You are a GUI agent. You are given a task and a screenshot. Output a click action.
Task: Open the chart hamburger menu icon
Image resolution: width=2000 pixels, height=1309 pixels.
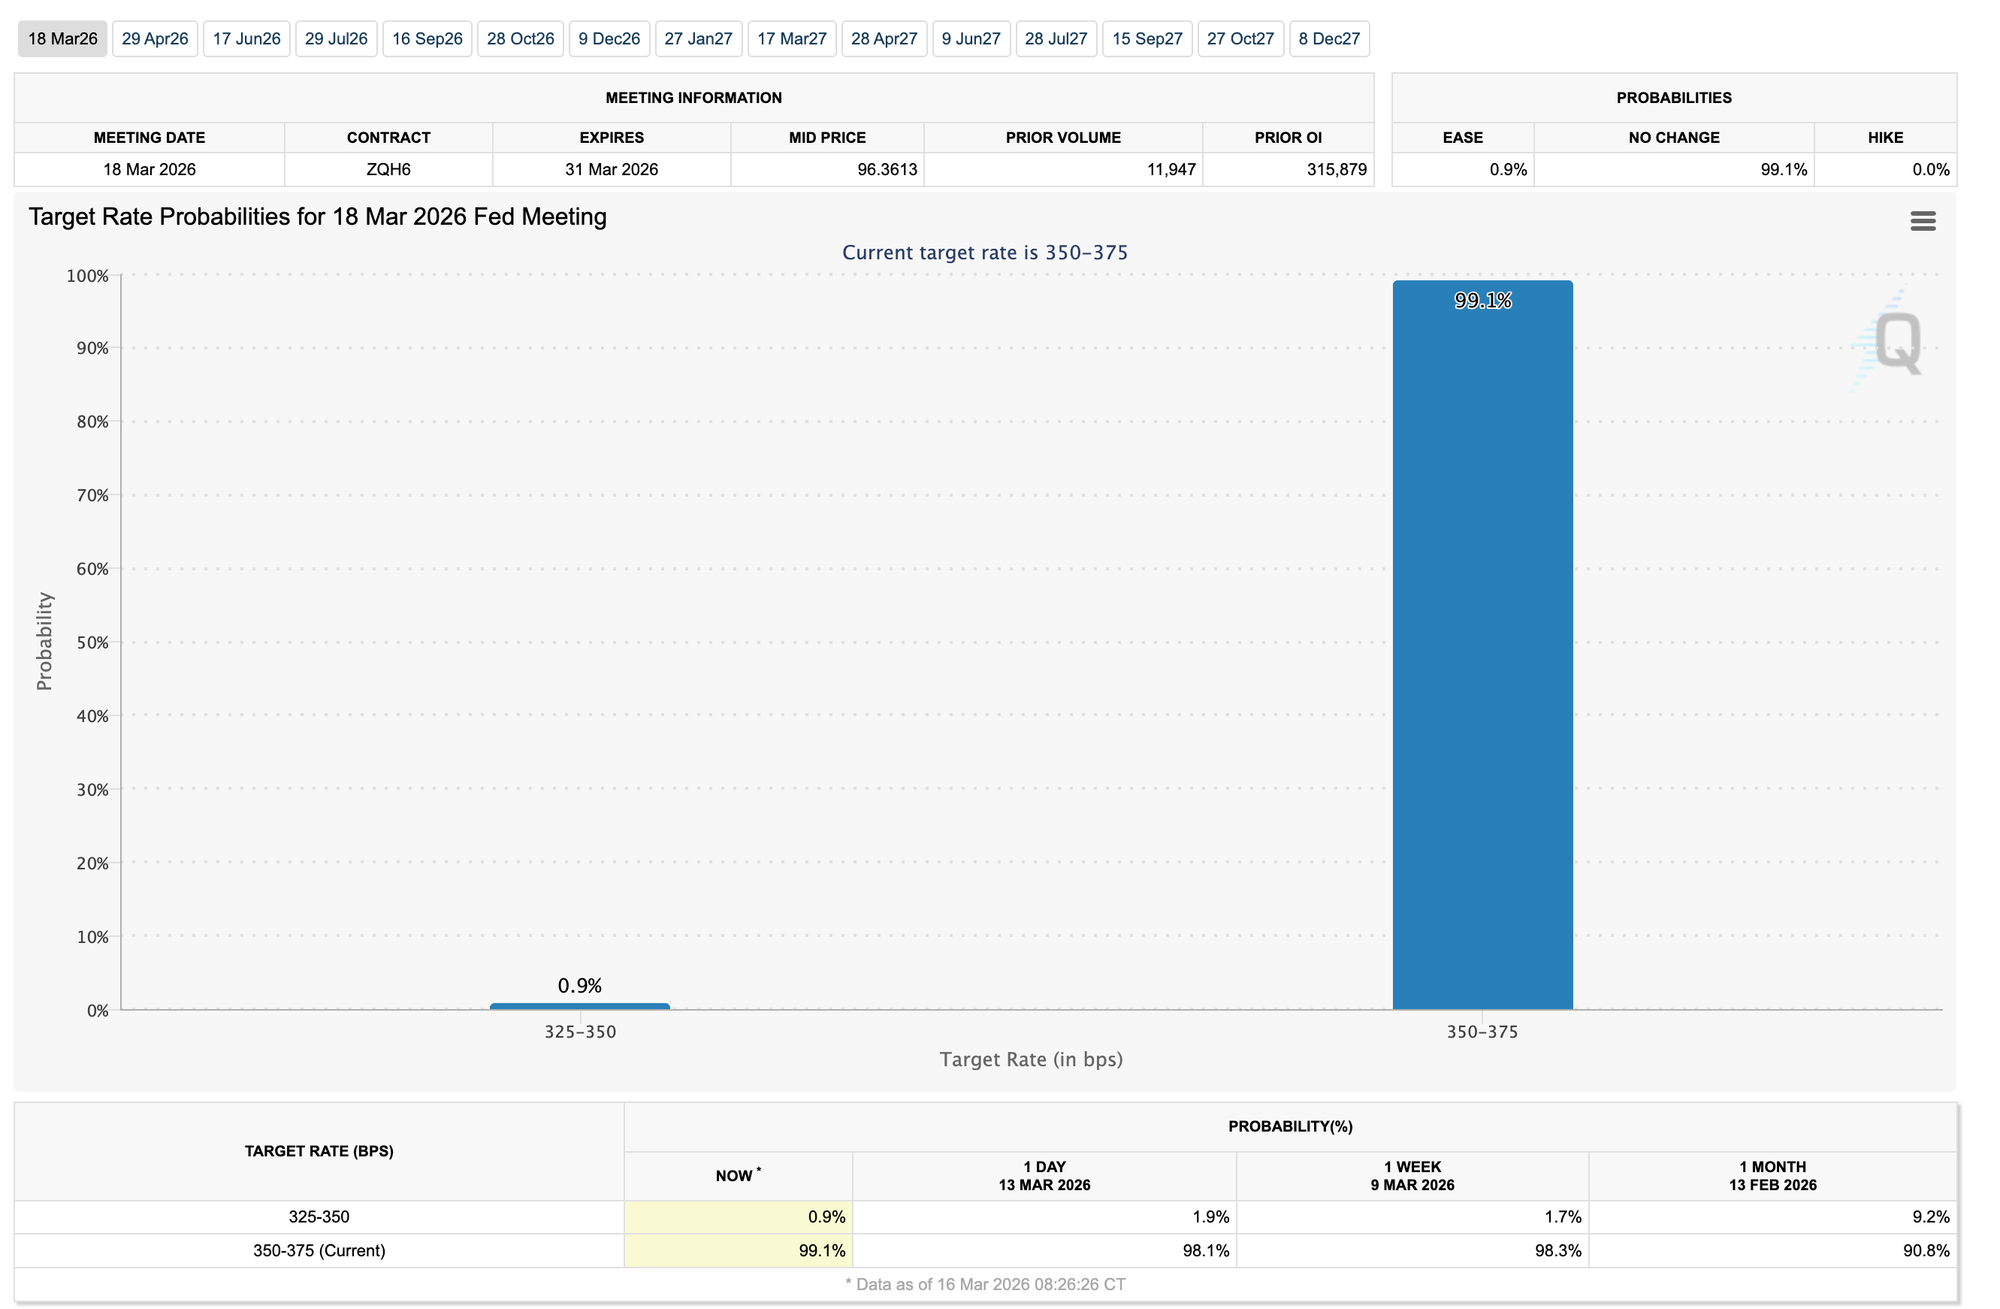click(1922, 221)
